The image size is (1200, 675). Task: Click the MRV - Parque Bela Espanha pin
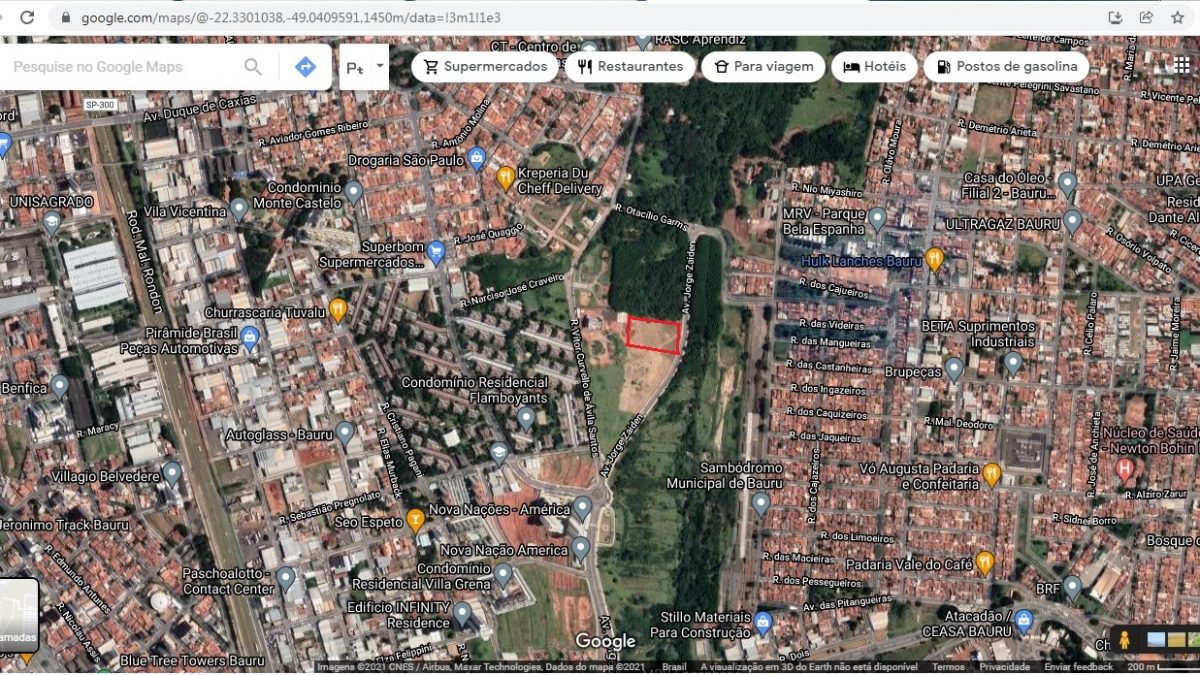tap(877, 219)
